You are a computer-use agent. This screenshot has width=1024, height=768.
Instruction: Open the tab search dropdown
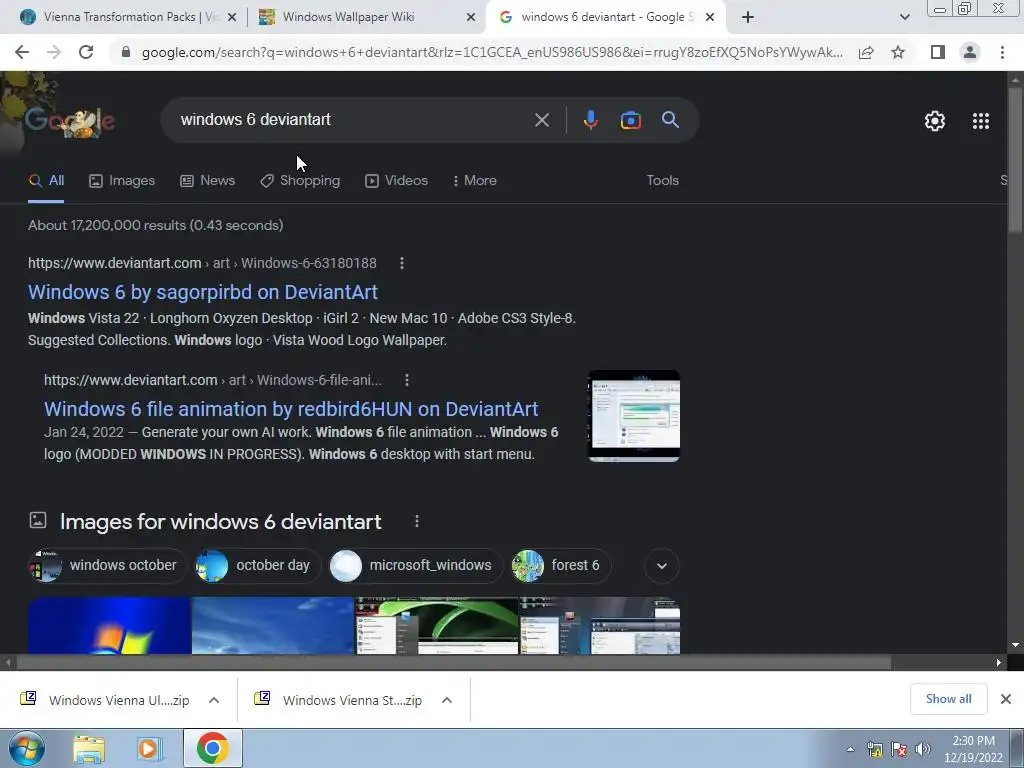point(904,18)
